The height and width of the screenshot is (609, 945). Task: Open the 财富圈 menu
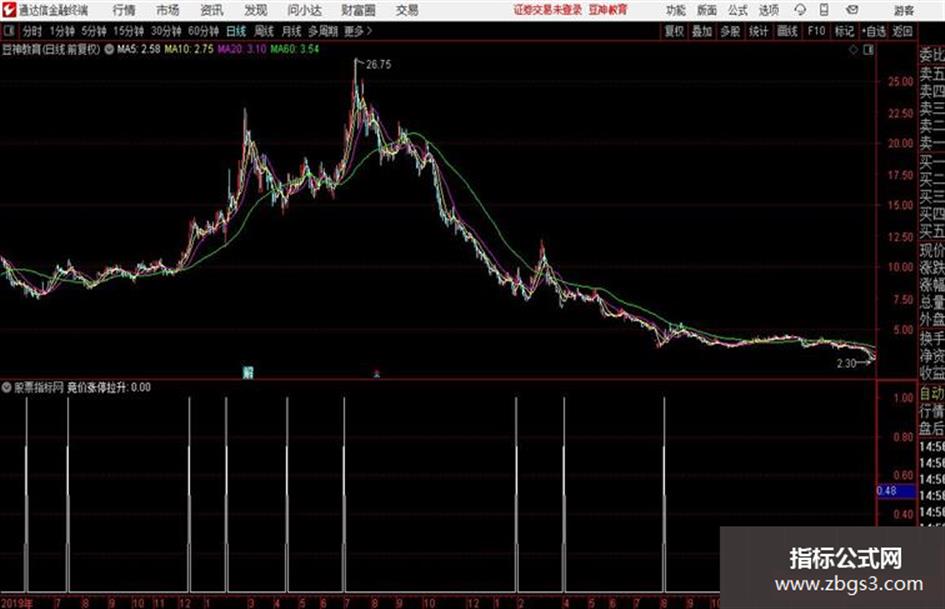(358, 10)
